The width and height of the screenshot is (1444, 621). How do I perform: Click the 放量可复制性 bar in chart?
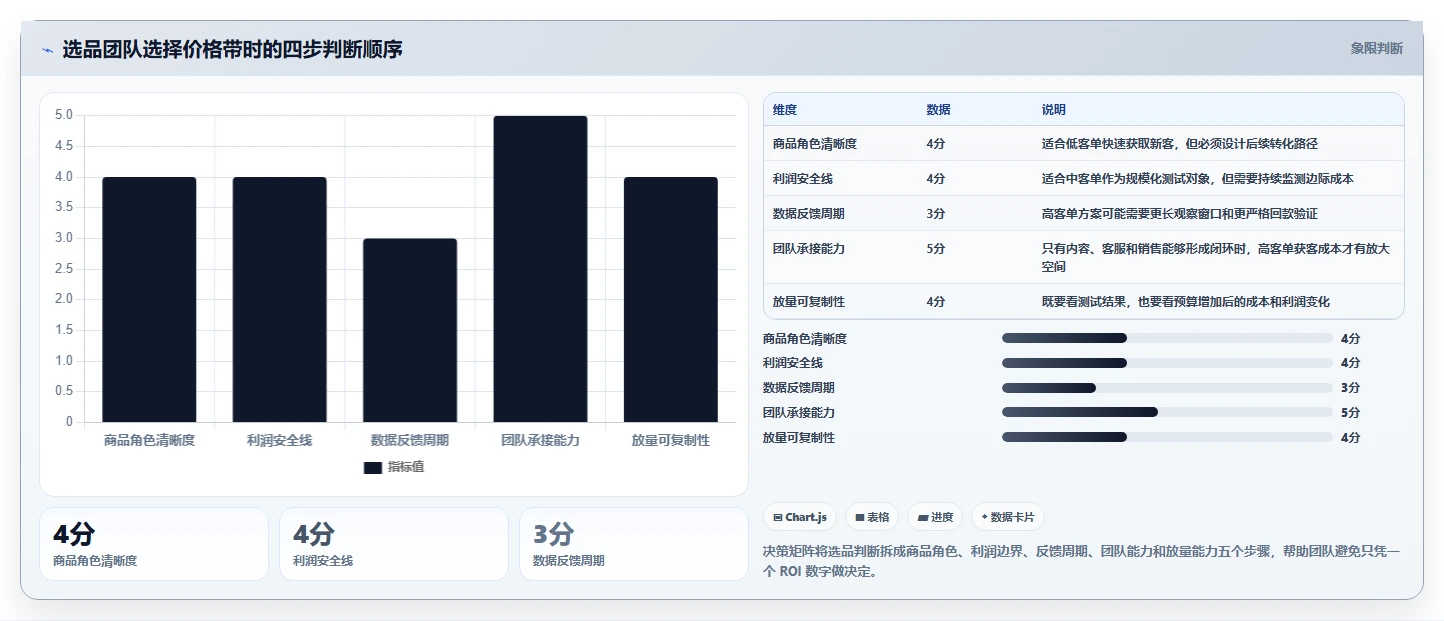671,299
